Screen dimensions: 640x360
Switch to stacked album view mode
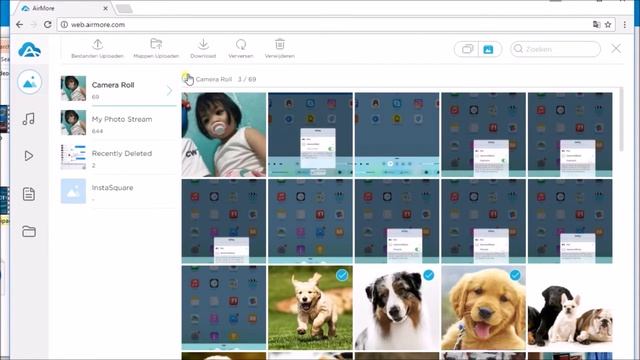467,49
